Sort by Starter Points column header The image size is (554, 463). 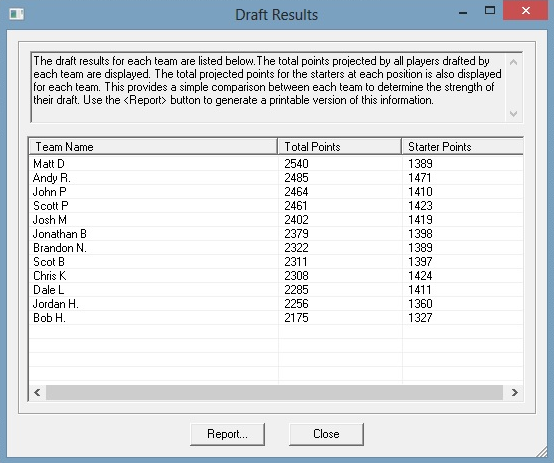(x=462, y=147)
